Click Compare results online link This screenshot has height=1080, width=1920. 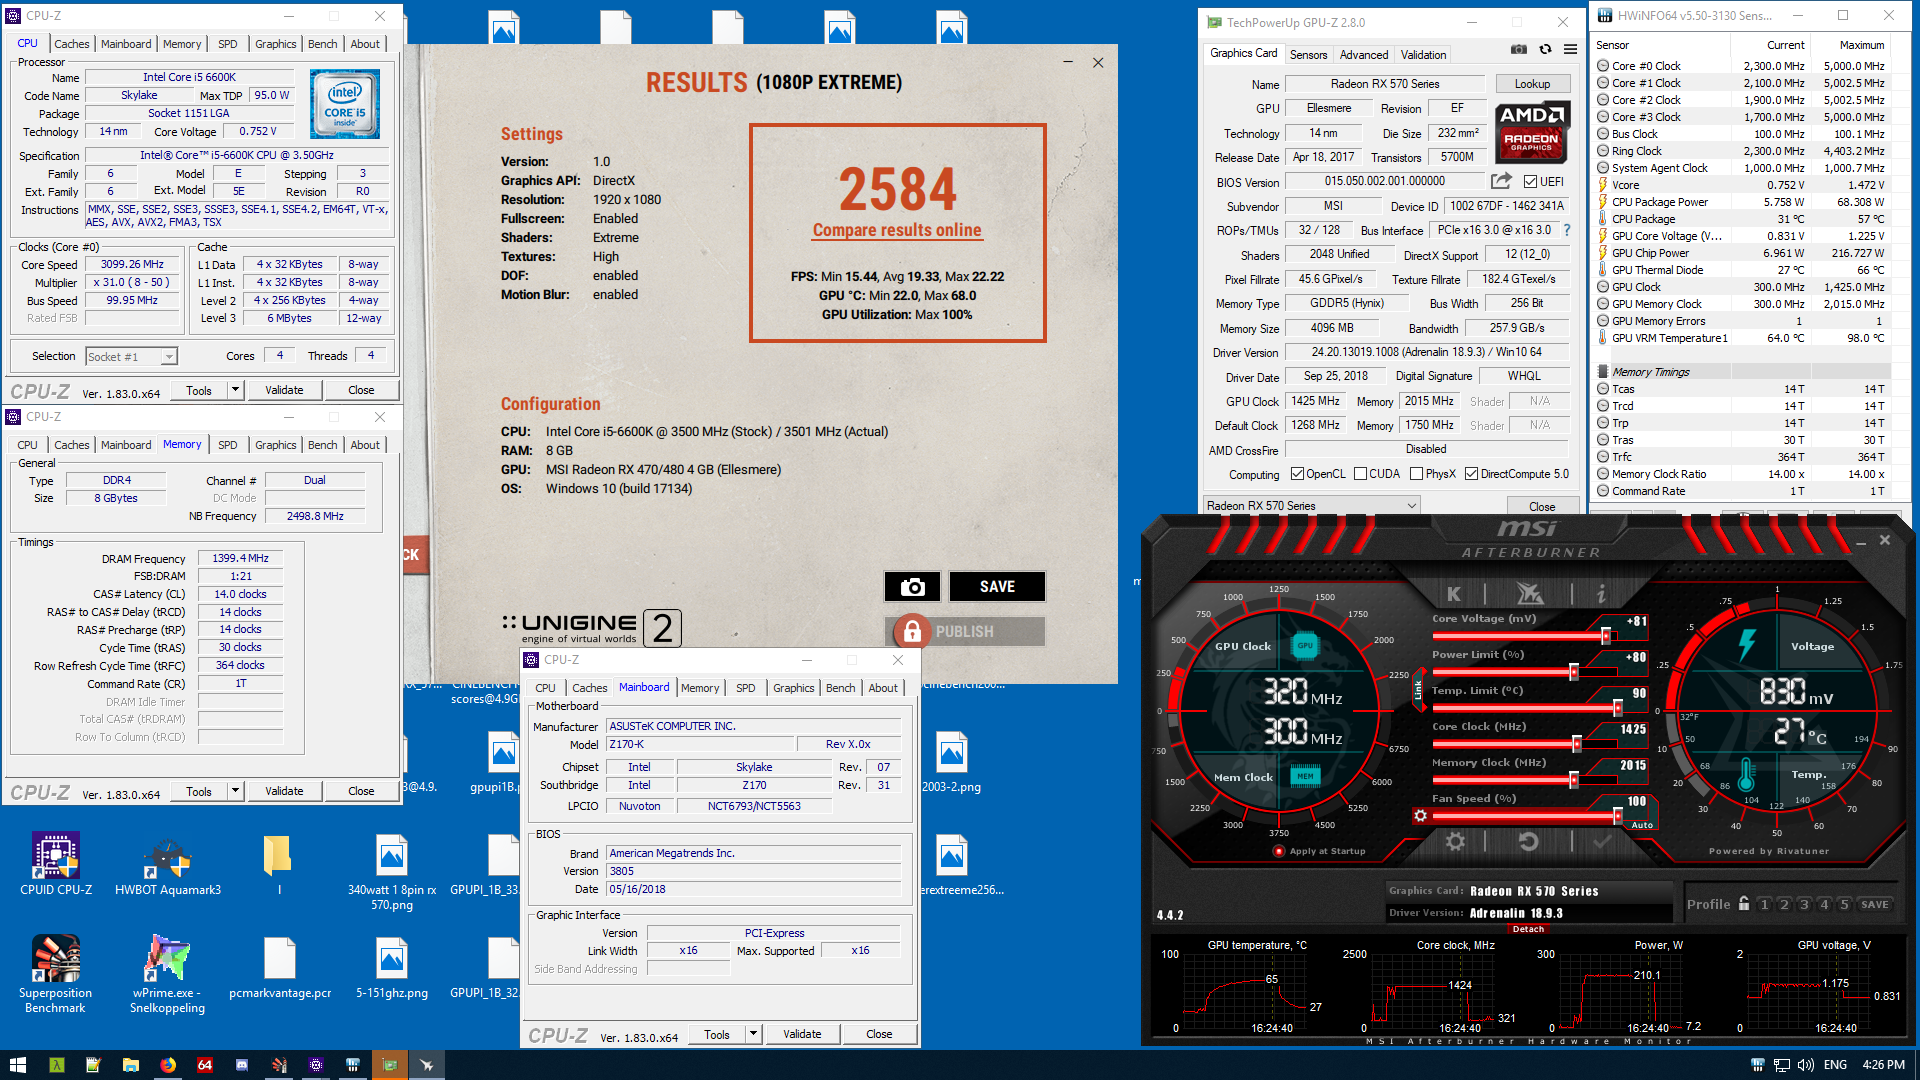pos(897,230)
